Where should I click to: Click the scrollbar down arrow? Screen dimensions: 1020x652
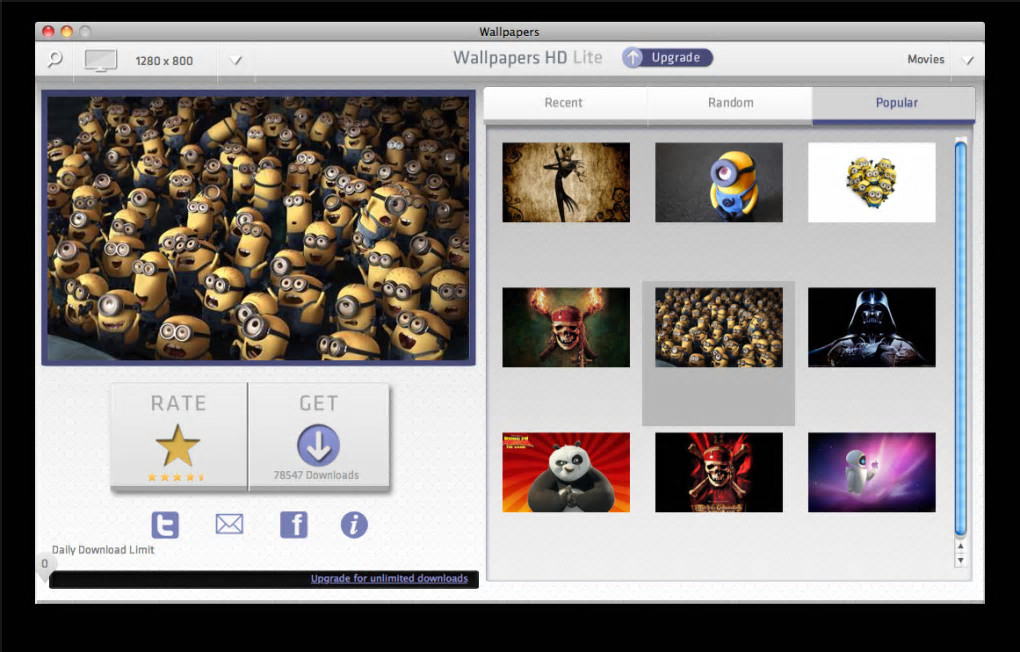click(960, 560)
